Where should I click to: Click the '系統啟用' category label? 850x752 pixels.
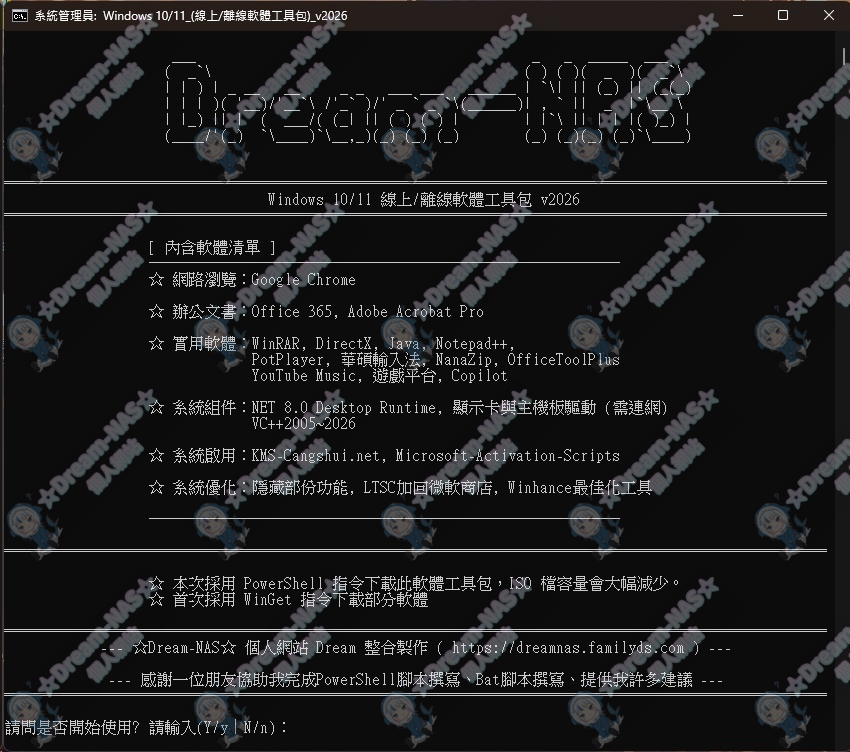(x=204, y=455)
